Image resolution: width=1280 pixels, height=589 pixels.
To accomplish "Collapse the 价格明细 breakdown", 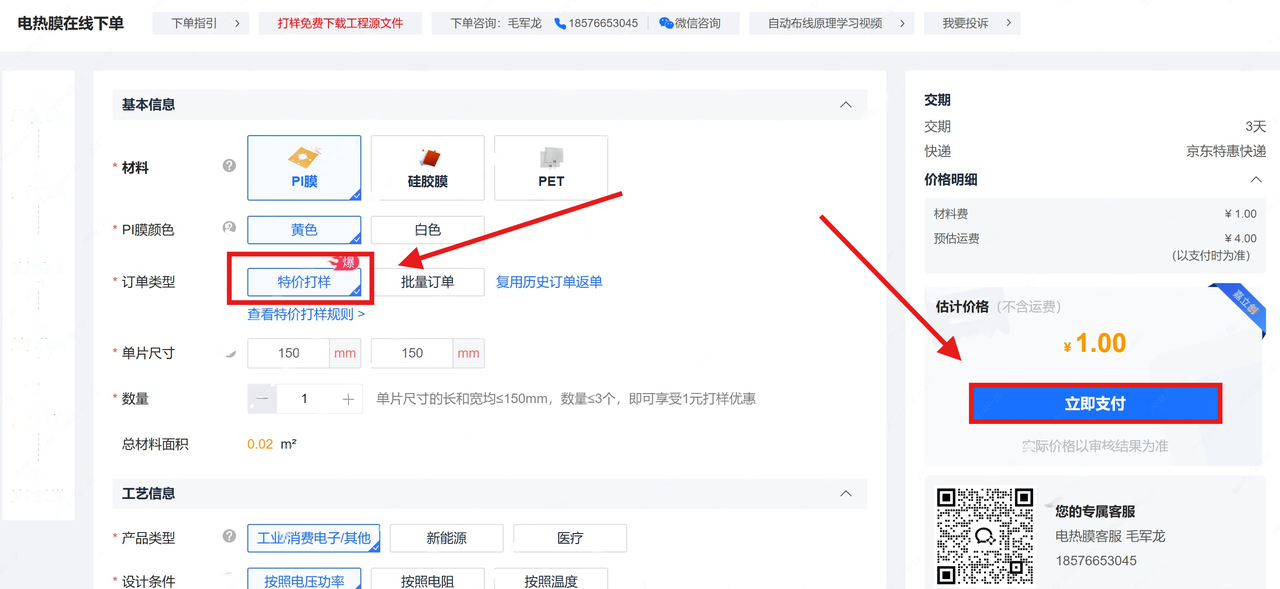I will pyautogui.click(x=1256, y=180).
